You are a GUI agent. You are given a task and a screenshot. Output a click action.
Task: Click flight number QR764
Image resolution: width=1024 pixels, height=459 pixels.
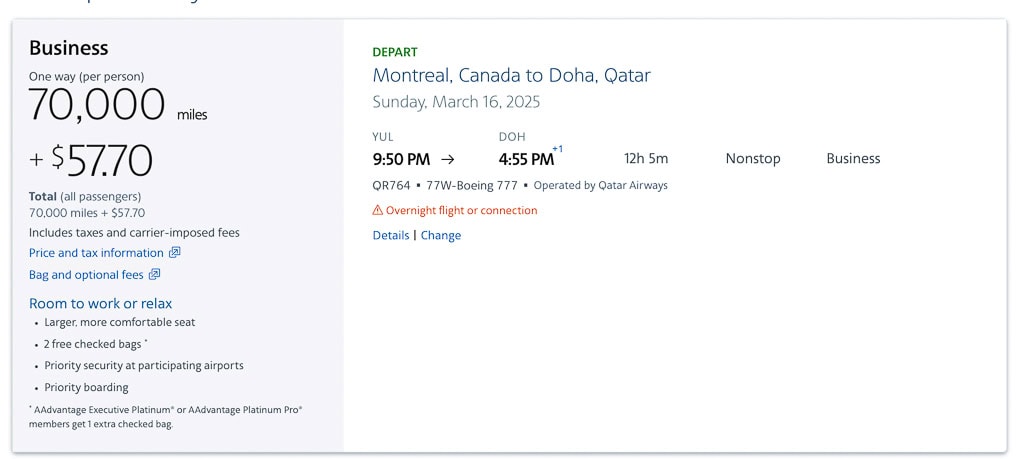[x=392, y=185]
